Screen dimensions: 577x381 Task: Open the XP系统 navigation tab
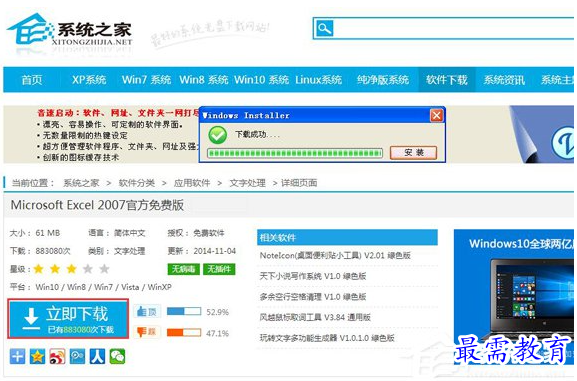click(89, 80)
